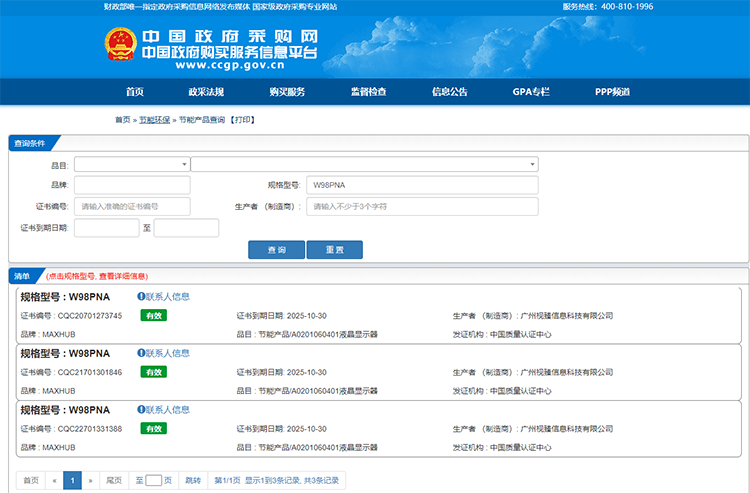
Task: Click the 首页 breadcrumb link
Action: (x=122, y=120)
